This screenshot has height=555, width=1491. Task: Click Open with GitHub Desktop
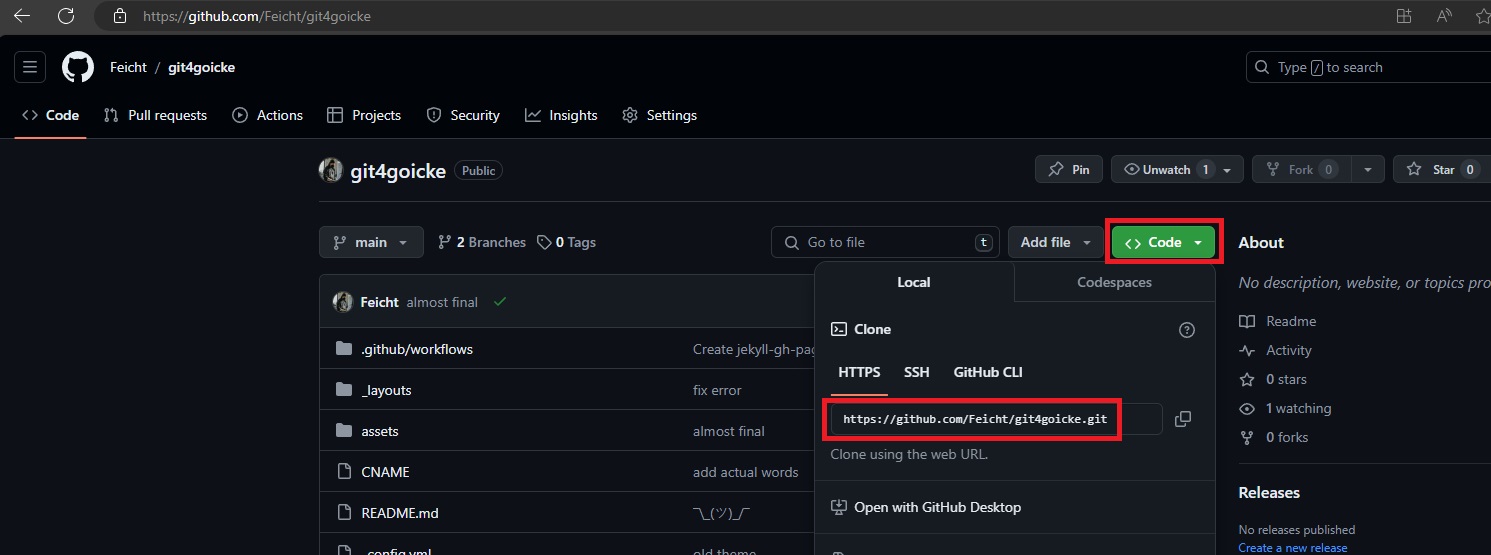pyautogui.click(x=926, y=507)
